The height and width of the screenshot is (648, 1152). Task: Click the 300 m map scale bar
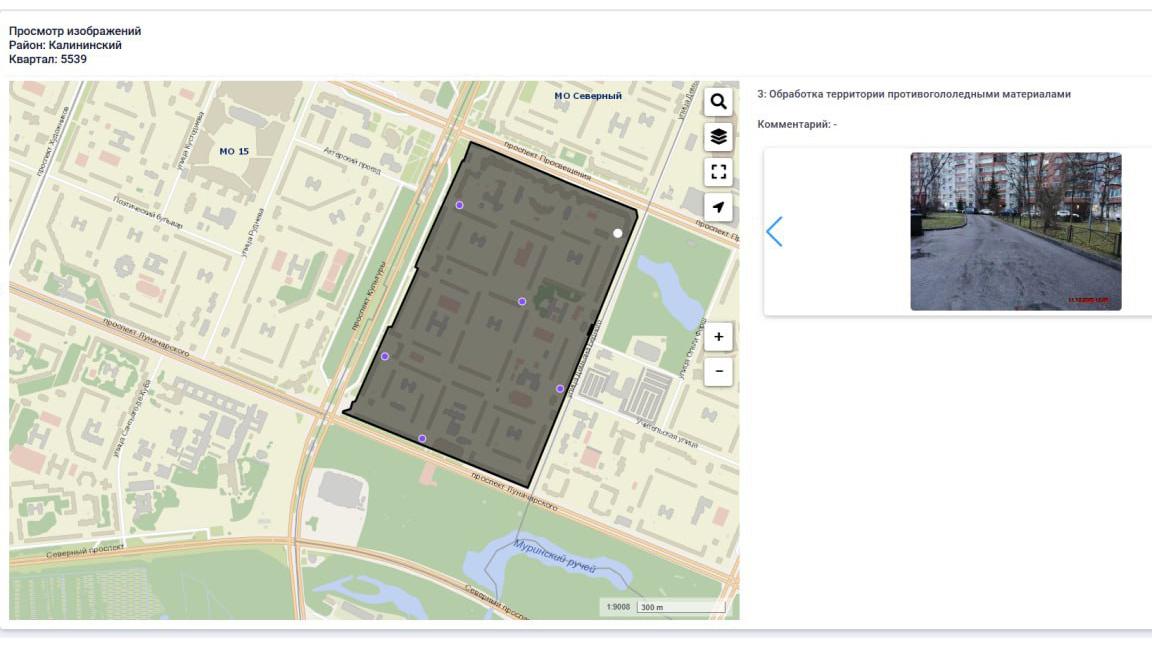(x=680, y=607)
